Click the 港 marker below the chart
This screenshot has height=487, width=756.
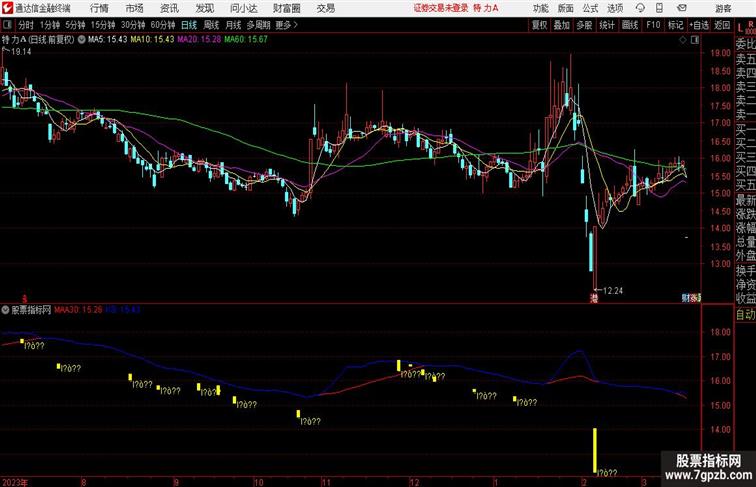(594, 298)
